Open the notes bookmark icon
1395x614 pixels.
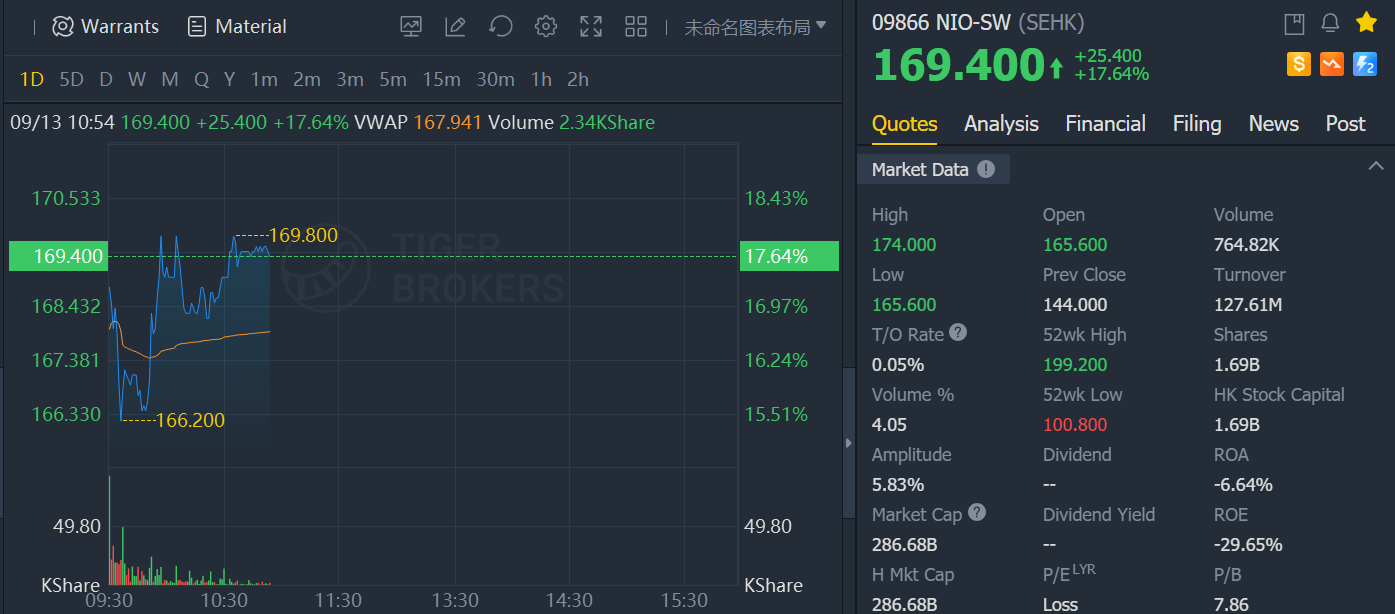coord(1294,23)
